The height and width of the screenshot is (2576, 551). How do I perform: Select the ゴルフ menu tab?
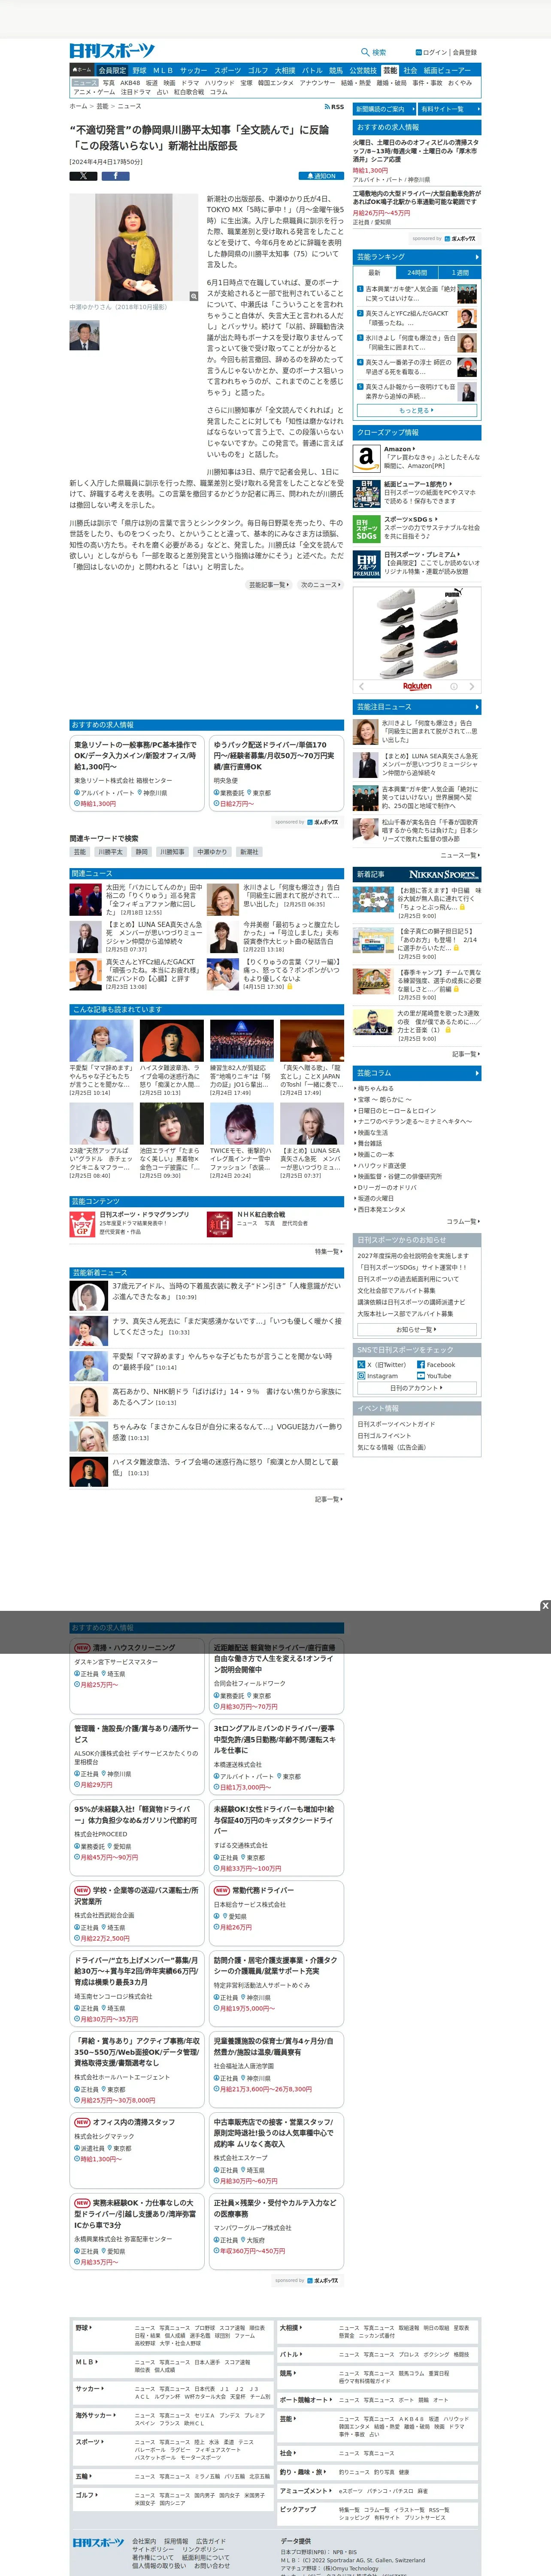pyautogui.click(x=258, y=71)
